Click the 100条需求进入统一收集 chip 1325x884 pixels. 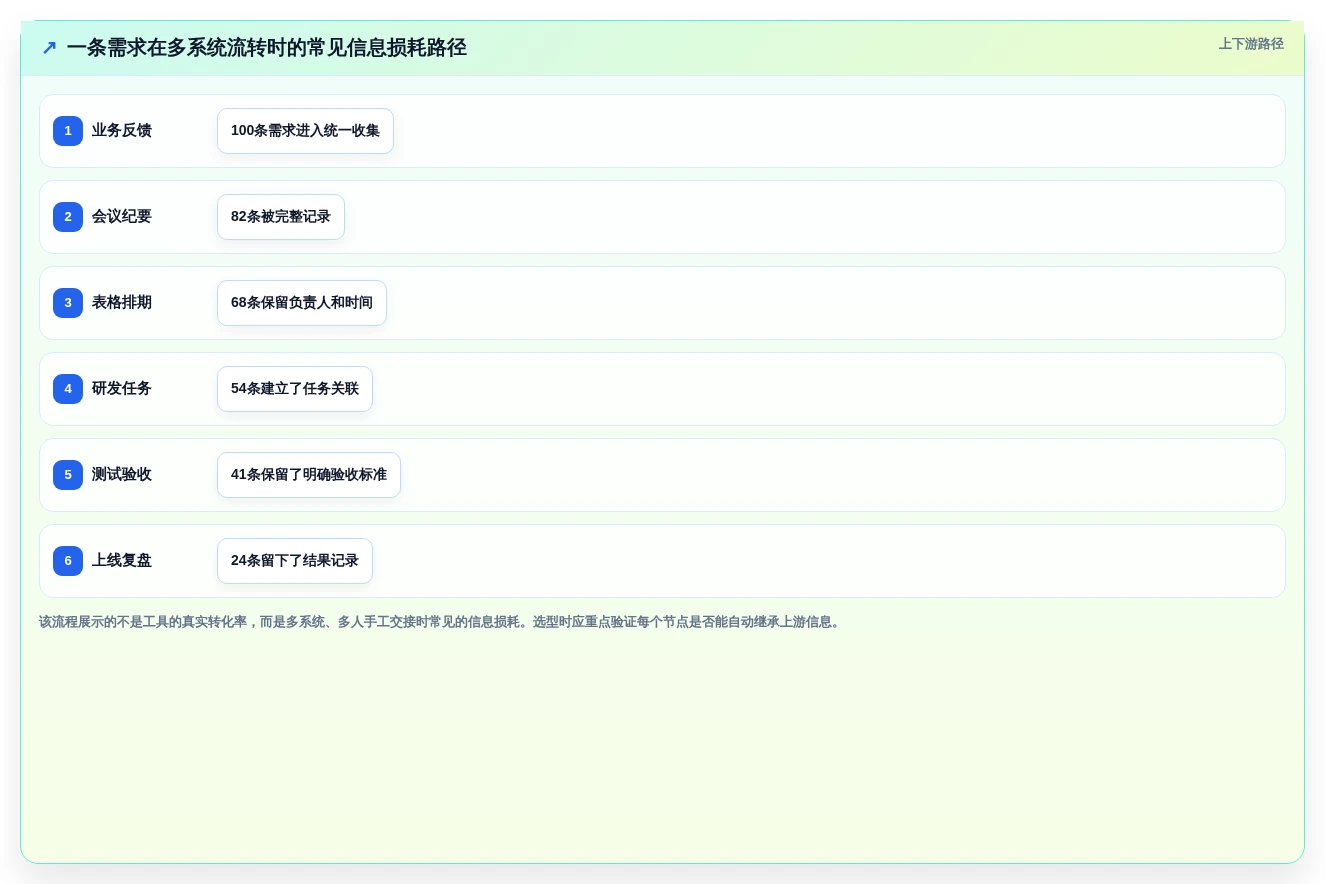(305, 131)
